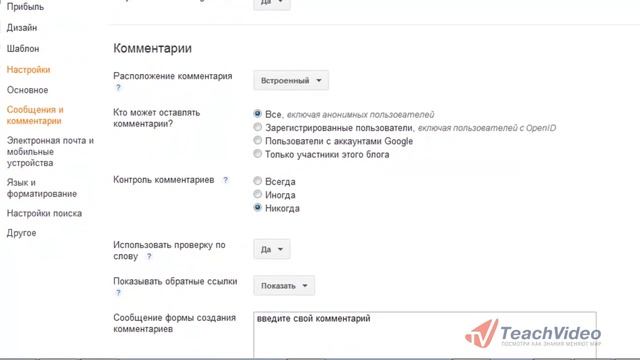
Task: Open the 'Встроенный' comment location dropdown
Action: click(291, 80)
